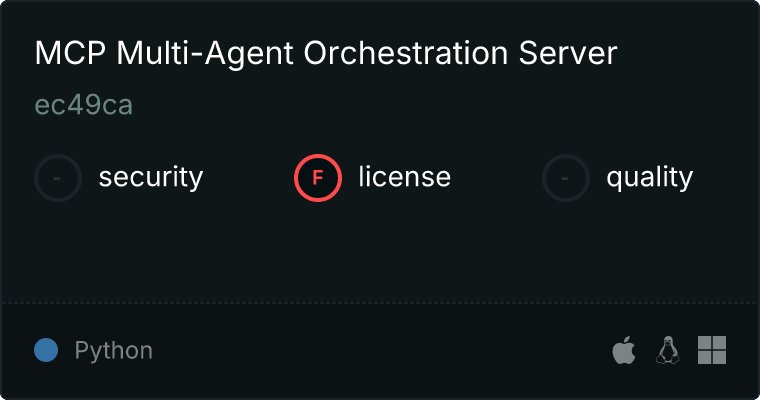Viewport: 760px width, 400px height.
Task: Click the ec49ca commit hash
Action: coord(84,105)
